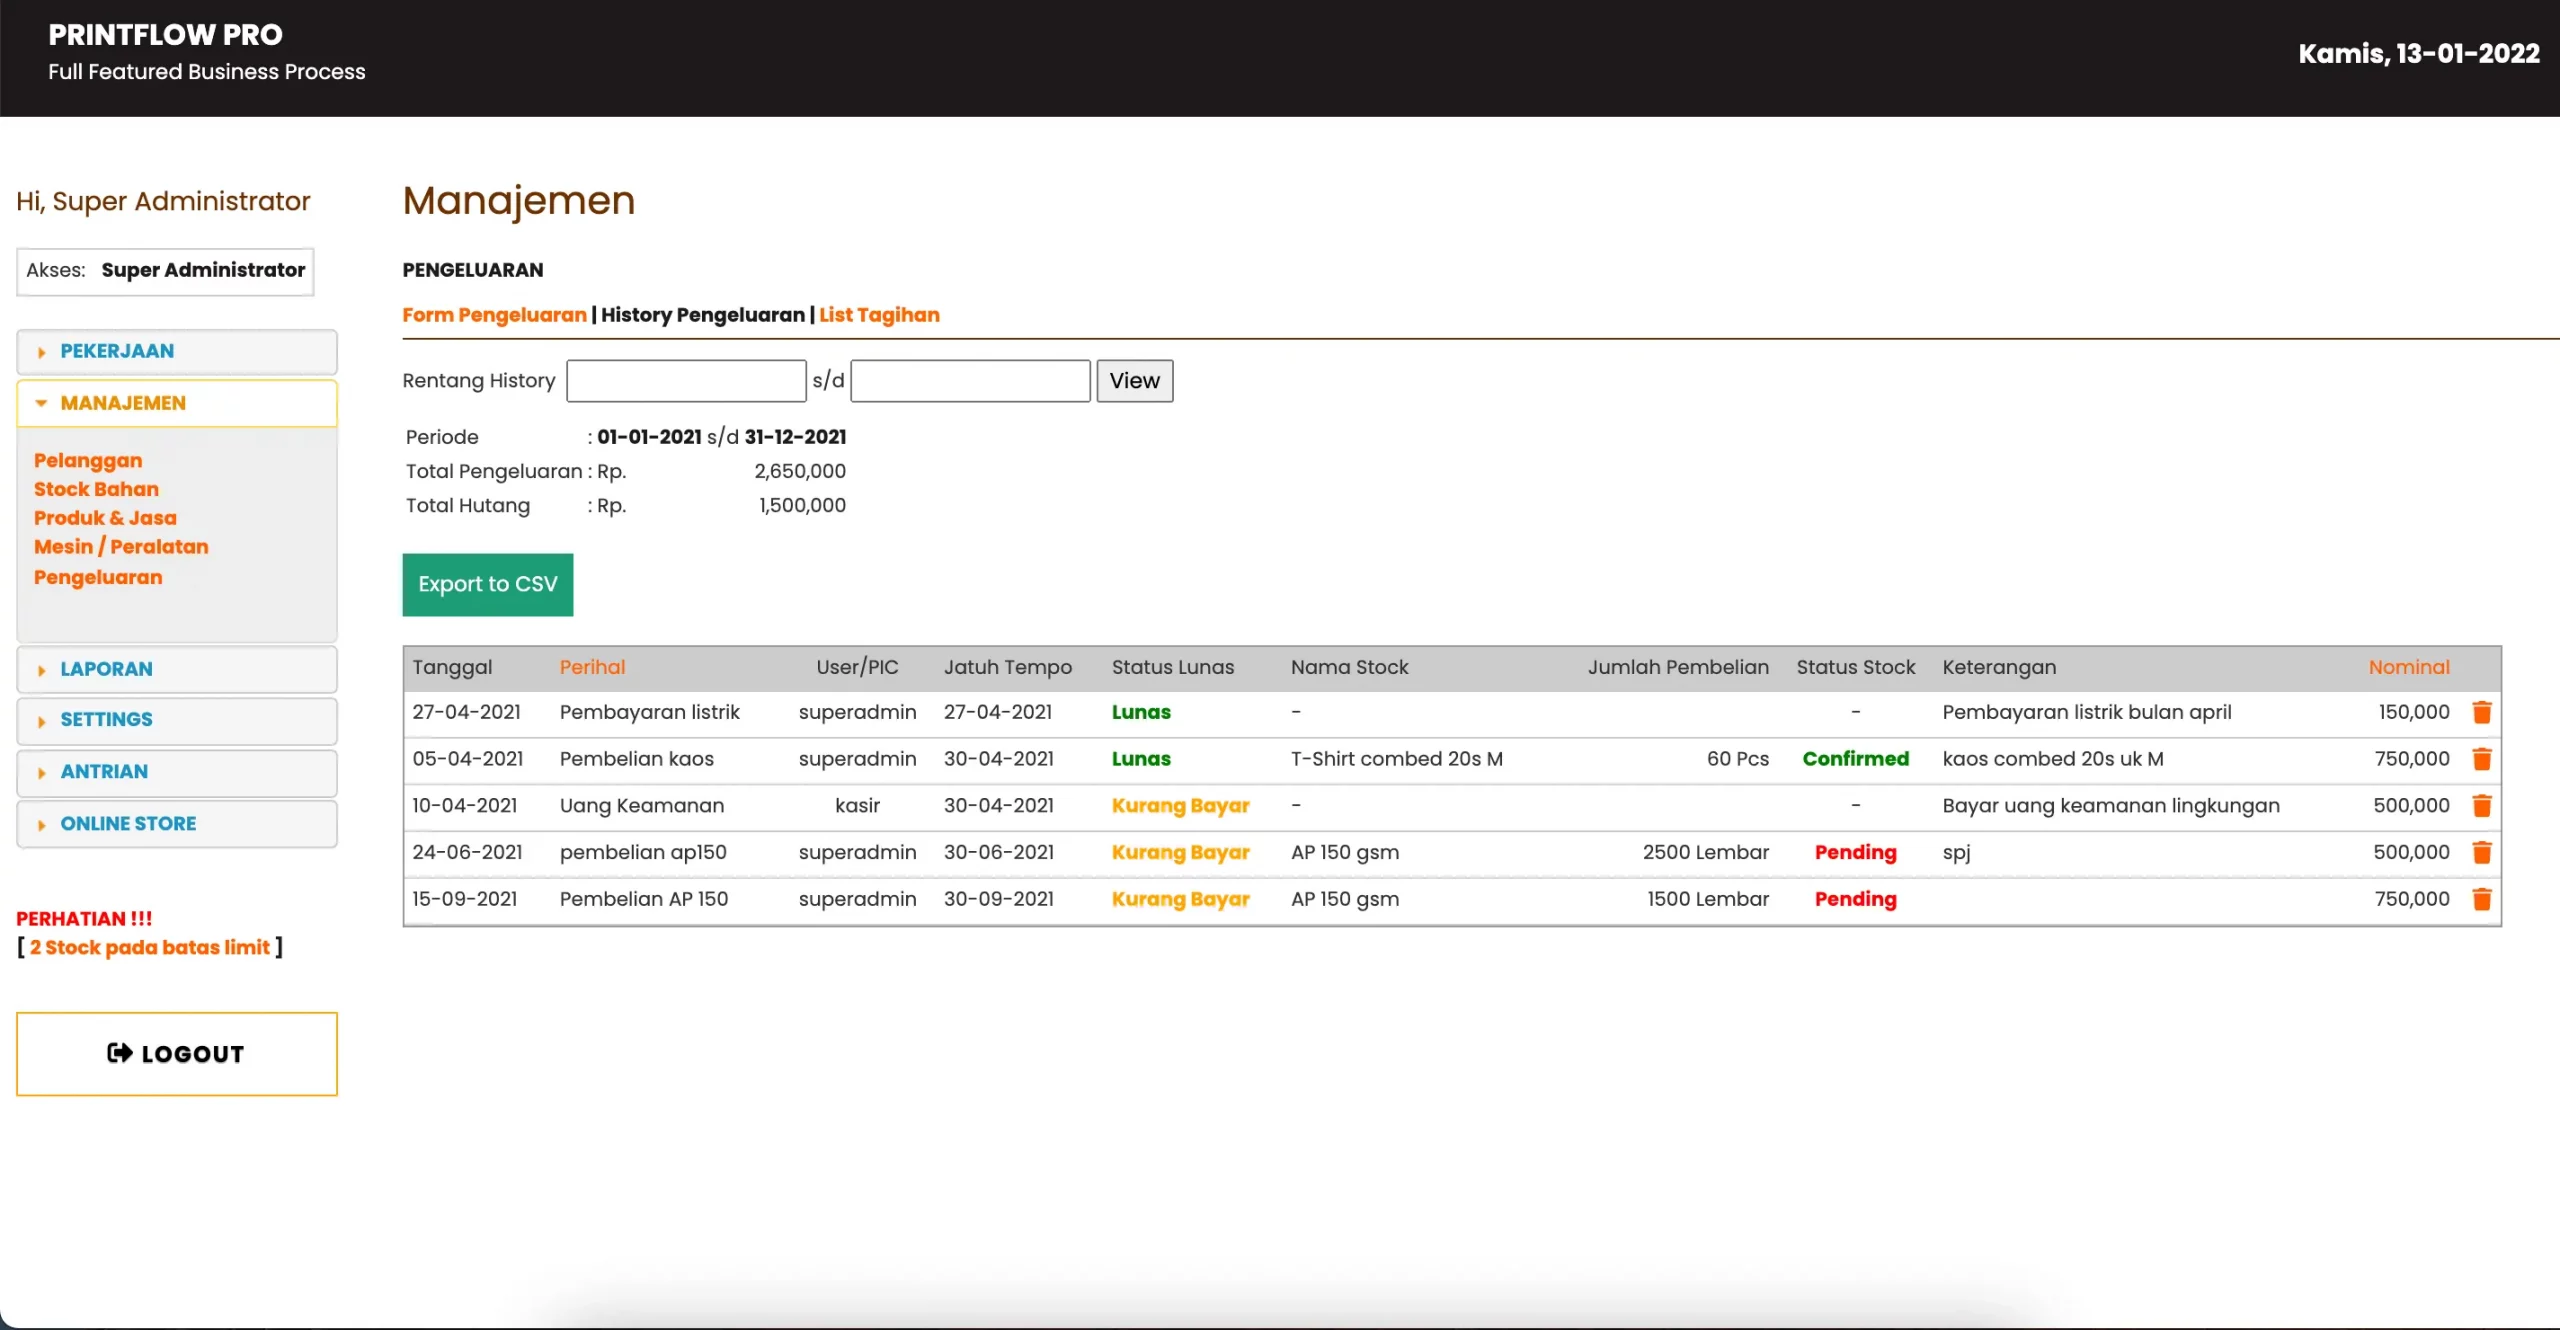The width and height of the screenshot is (2560, 1330).
Task: Click Kurang Bayar status for Uang Keamanan
Action: coord(1180,806)
